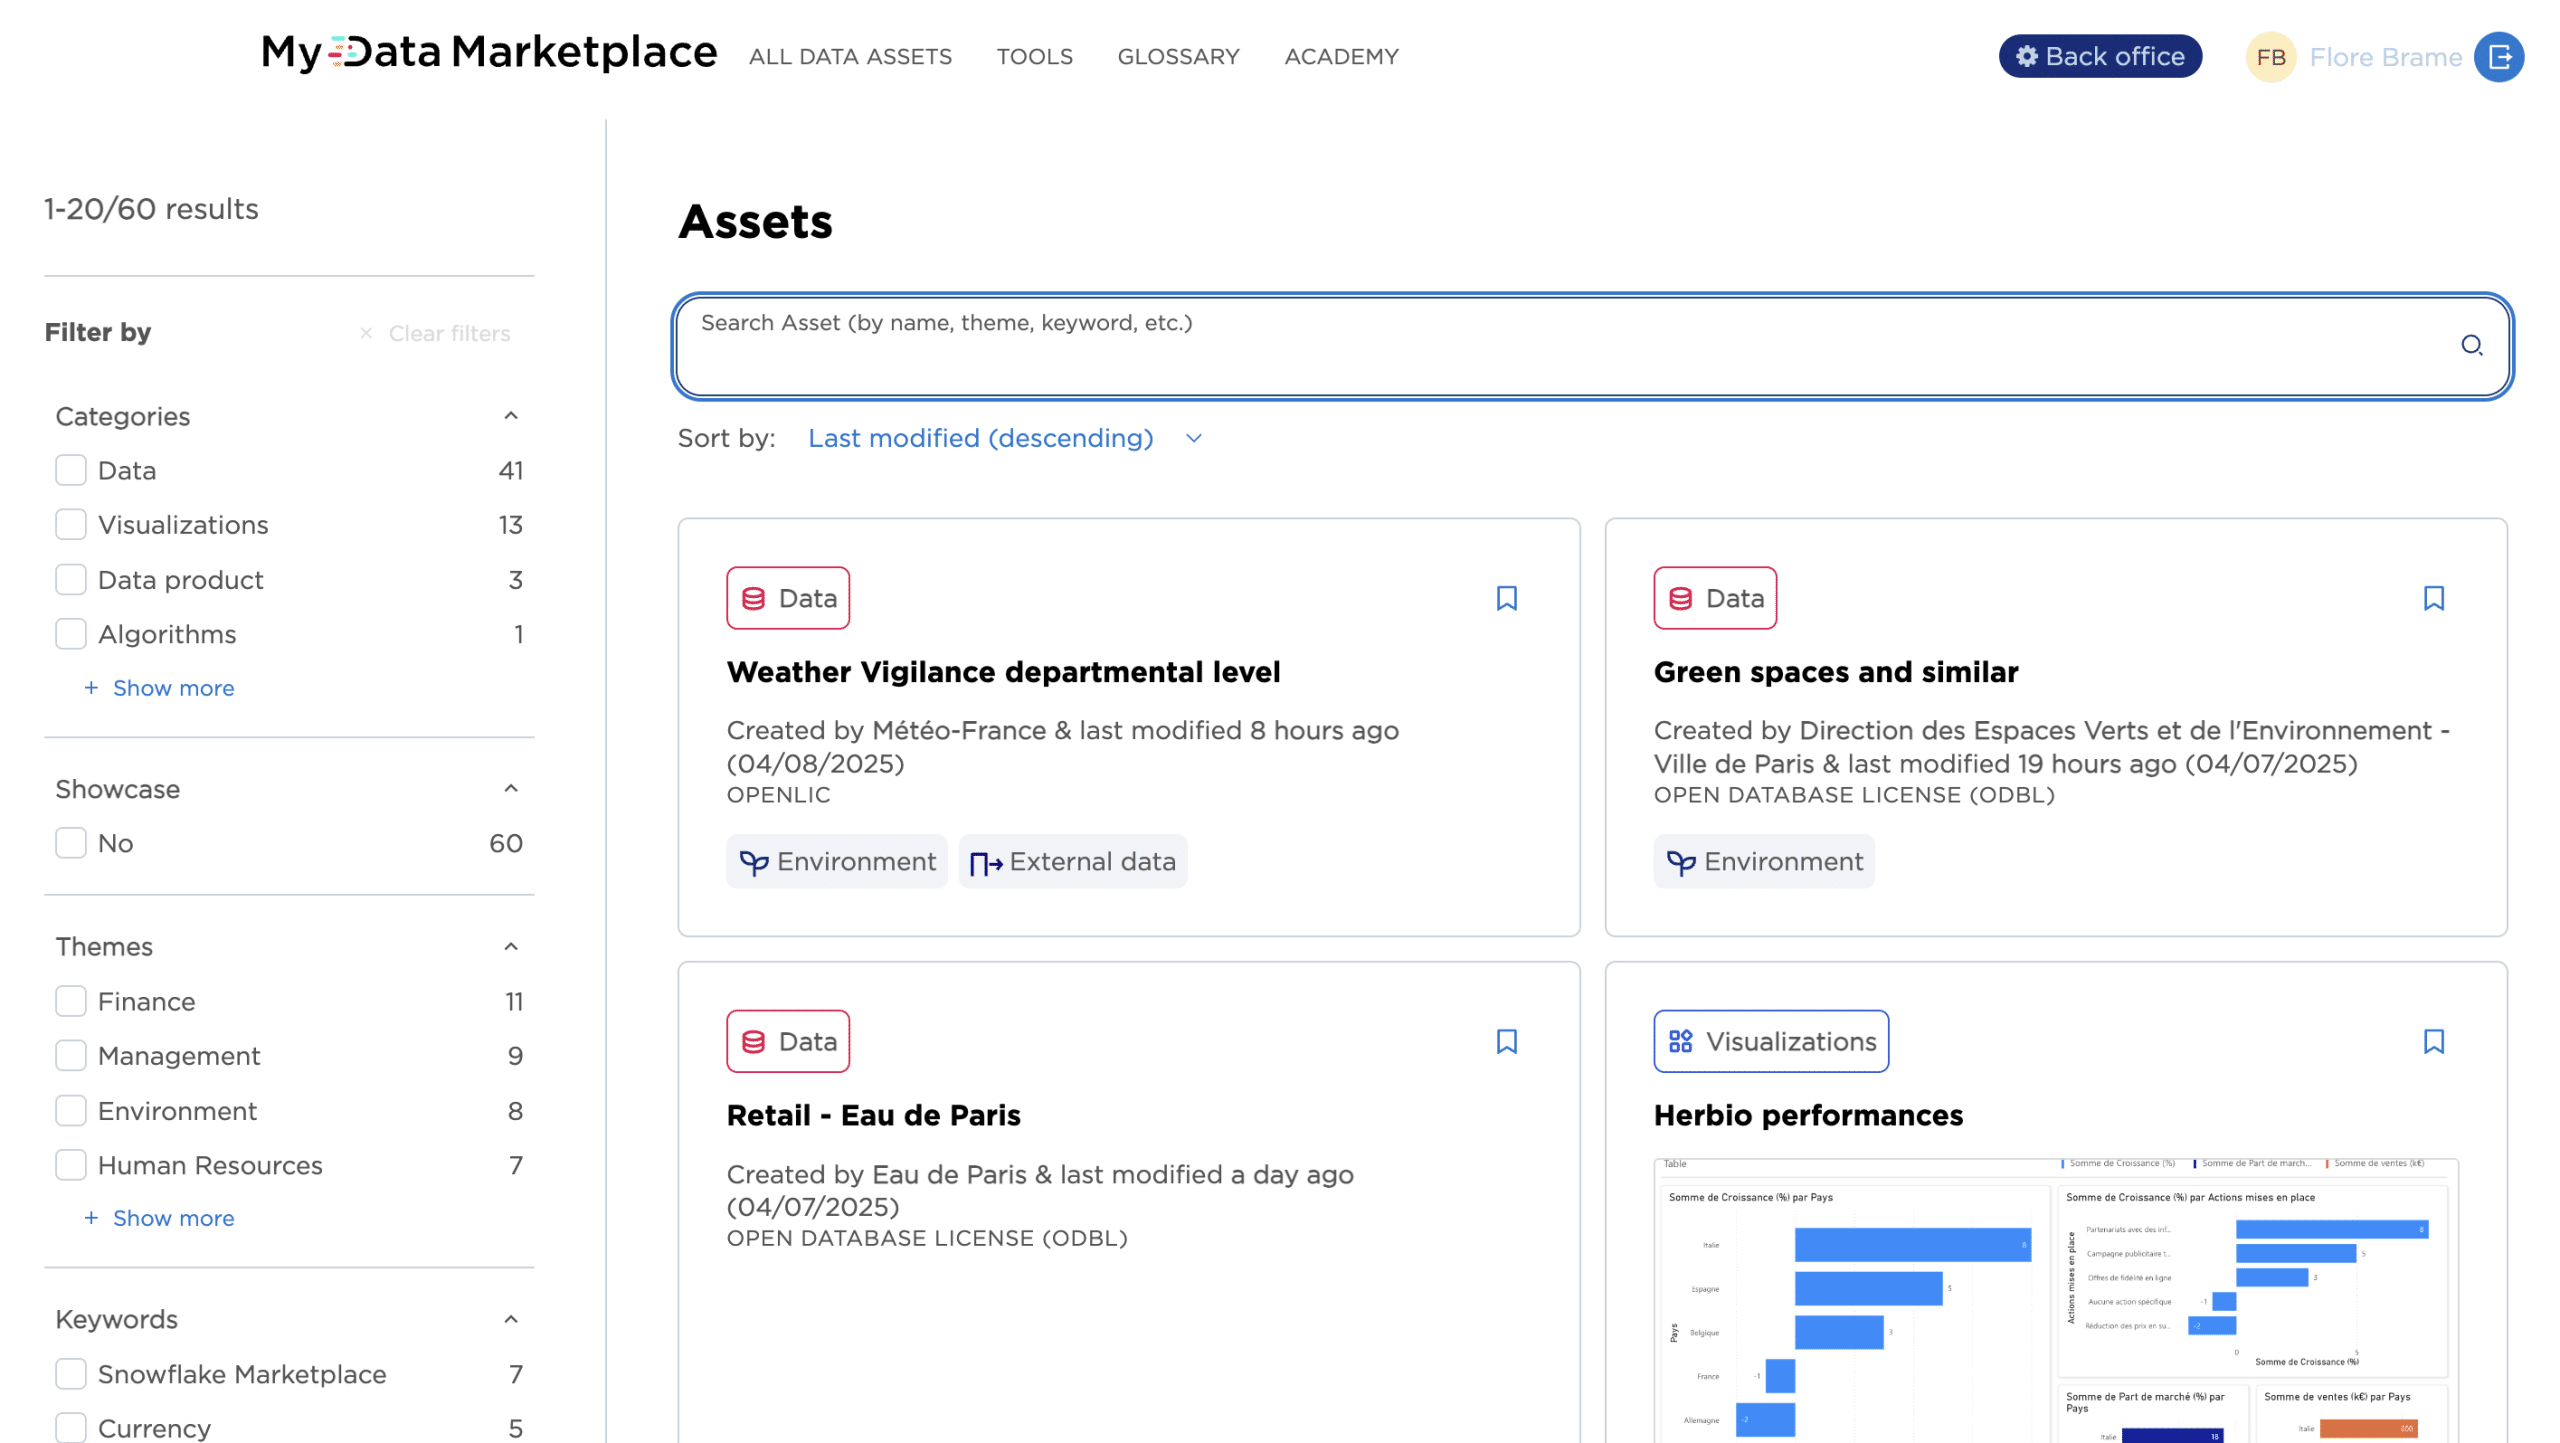Viewport: 2560px width, 1443px height.
Task: Open the Glossary menu item
Action: pyautogui.click(x=1178, y=57)
